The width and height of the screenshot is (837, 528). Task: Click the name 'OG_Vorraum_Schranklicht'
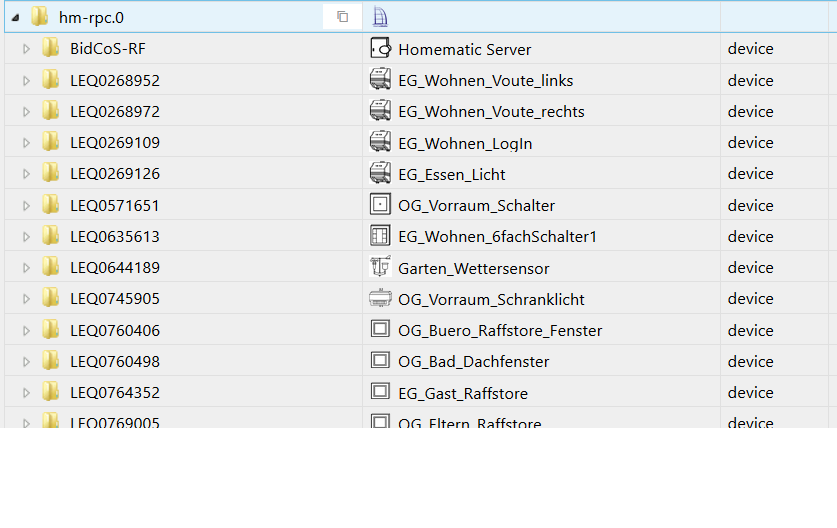491,300
